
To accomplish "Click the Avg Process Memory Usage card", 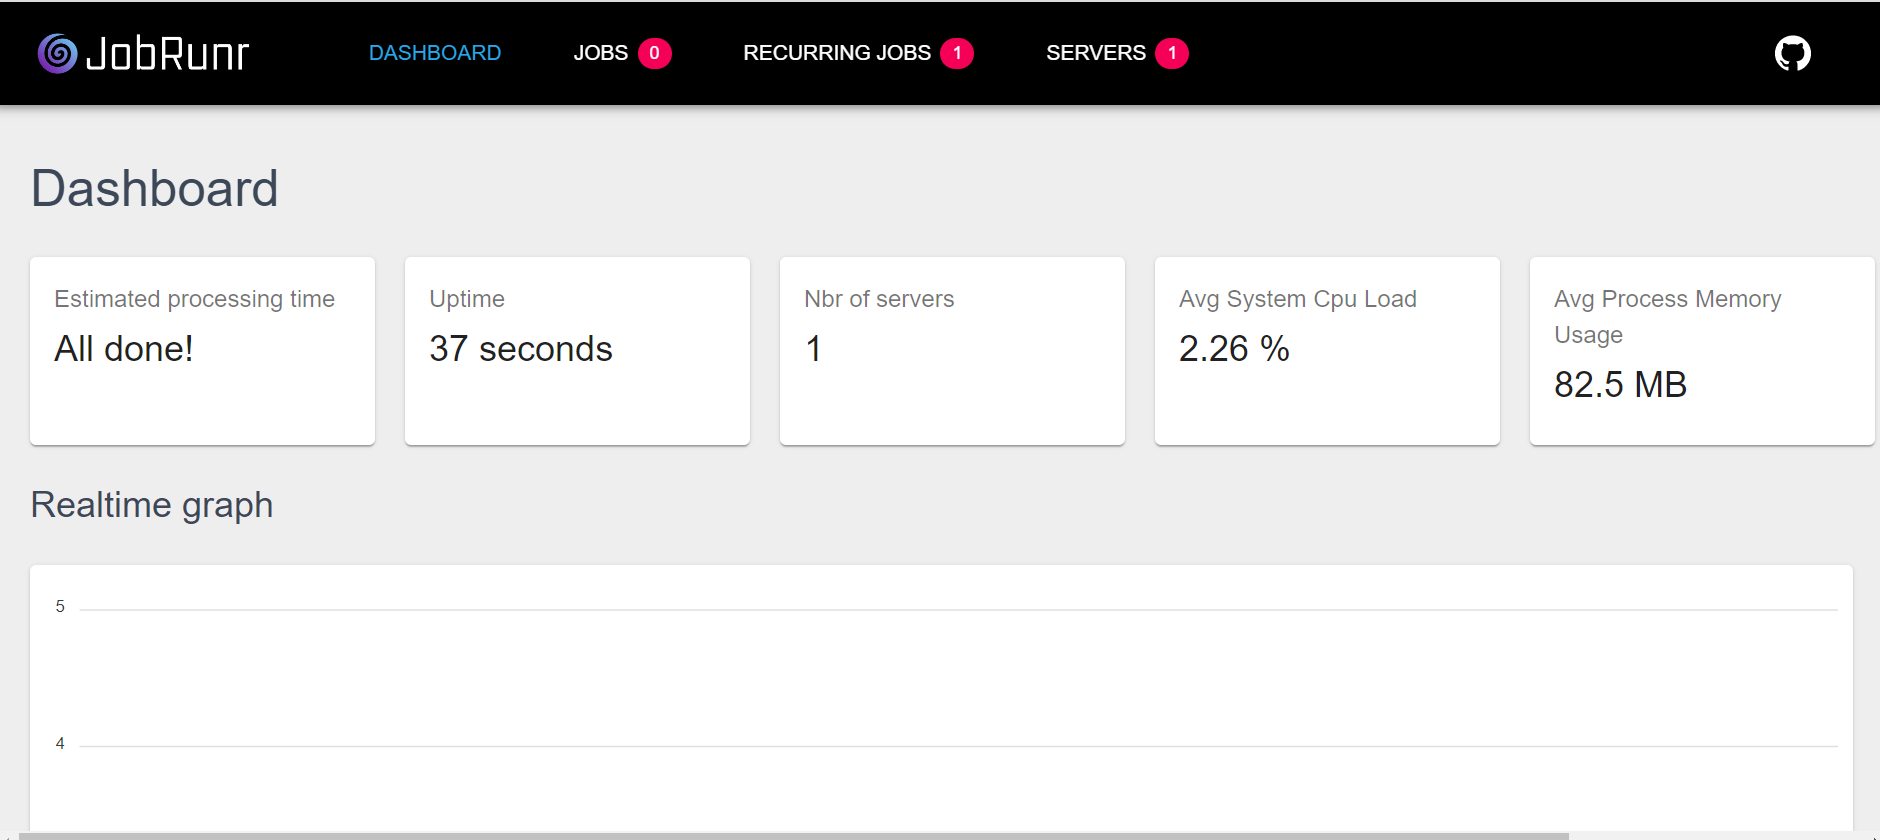I will click(1702, 351).
